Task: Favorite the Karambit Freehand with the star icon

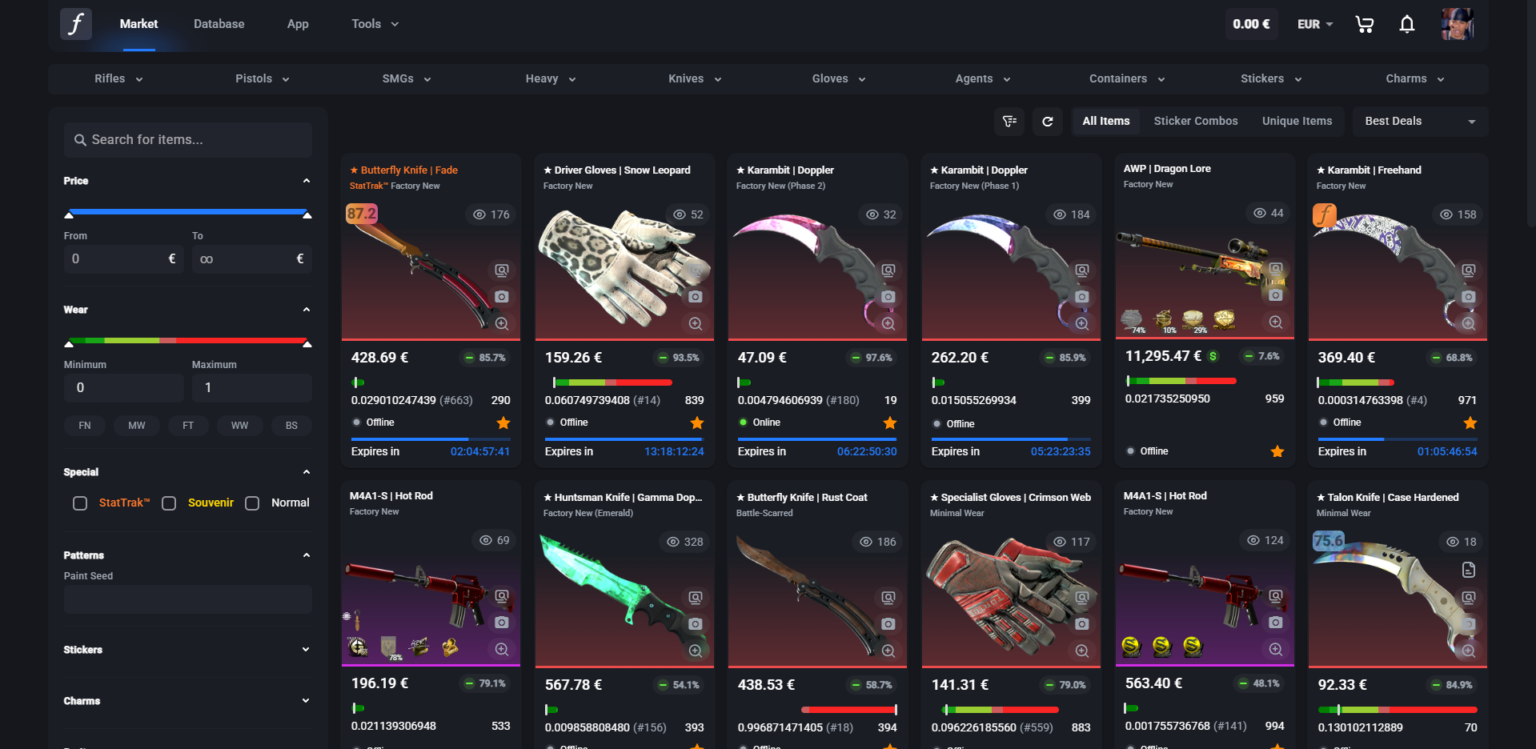Action: point(1470,422)
